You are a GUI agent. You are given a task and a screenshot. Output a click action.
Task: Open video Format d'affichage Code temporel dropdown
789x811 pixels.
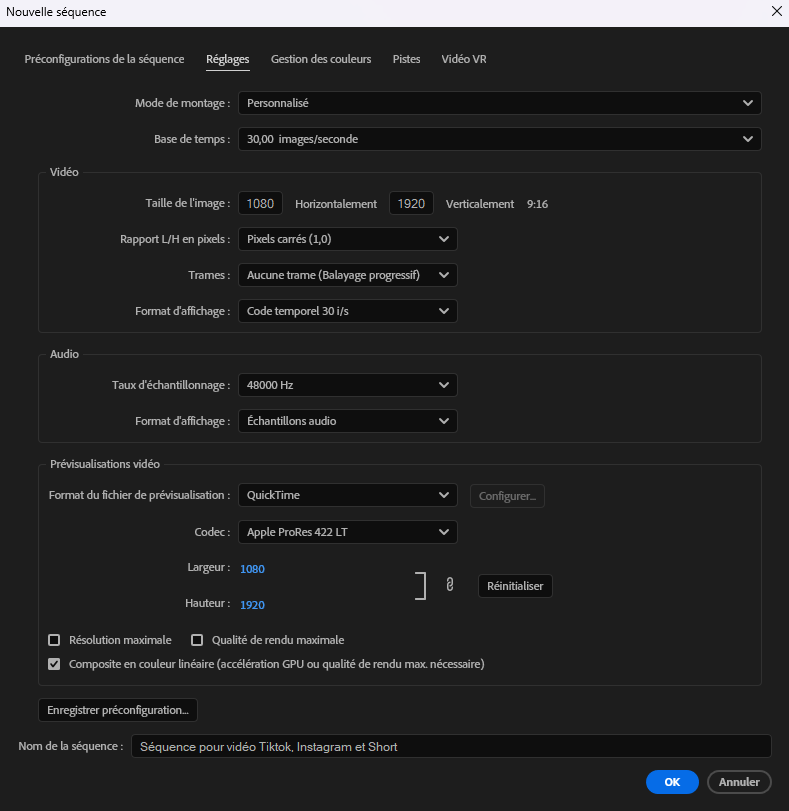pos(348,311)
